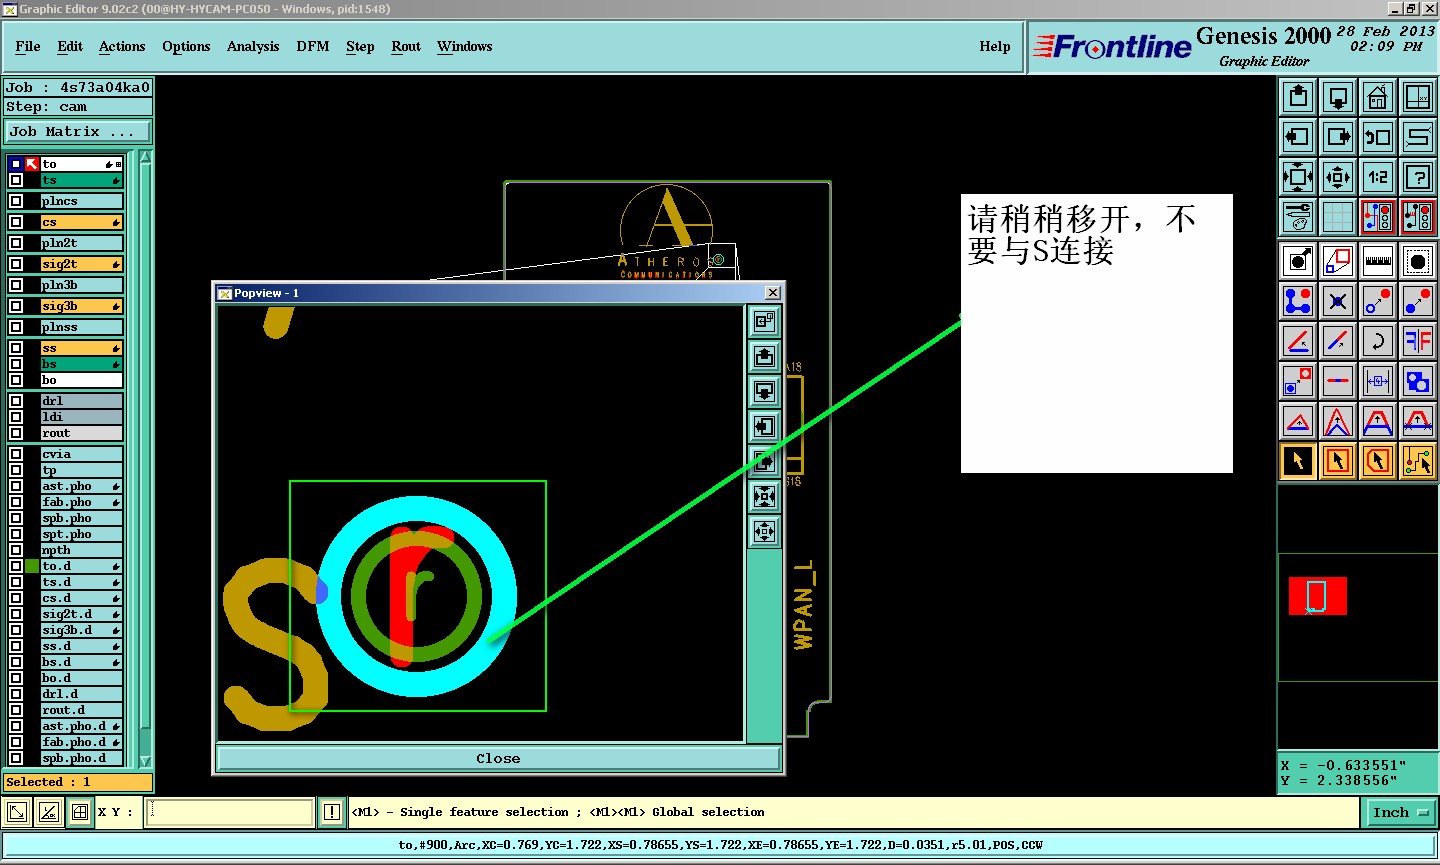Click the pan down icon in right toolbar
The height and width of the screenshot is (865, 1440).
[1338, 97]
